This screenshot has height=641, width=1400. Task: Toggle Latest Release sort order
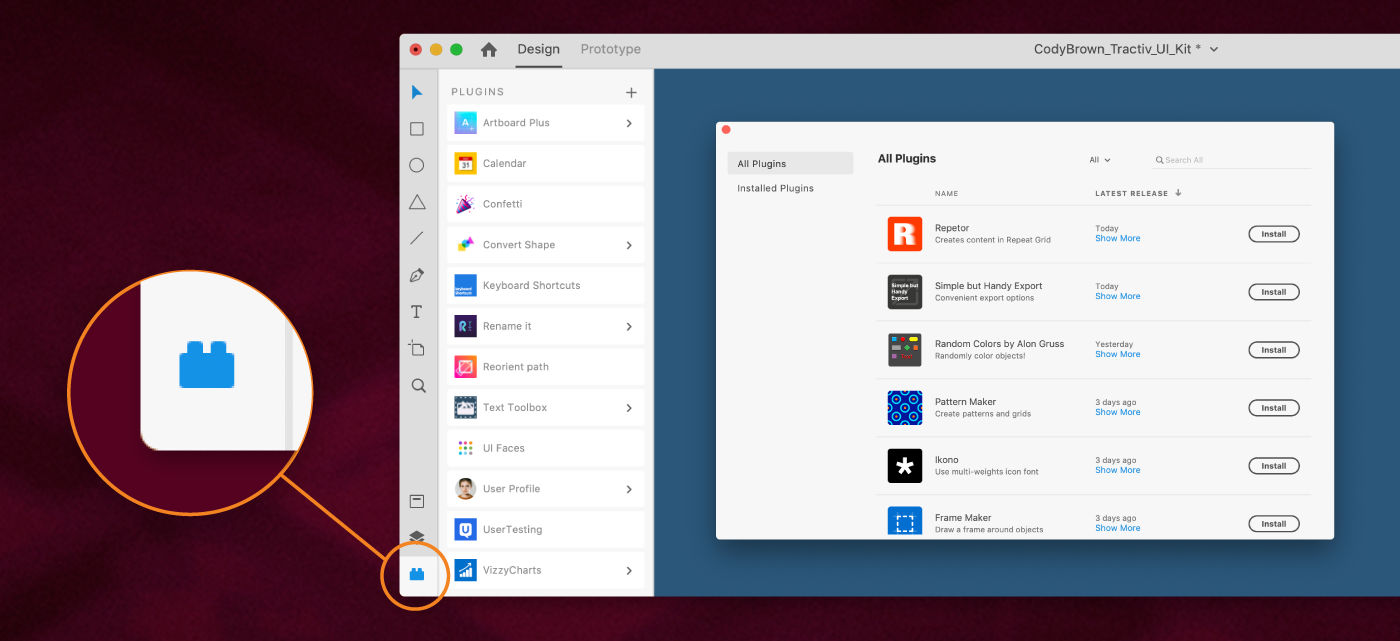click(1177, 192)
